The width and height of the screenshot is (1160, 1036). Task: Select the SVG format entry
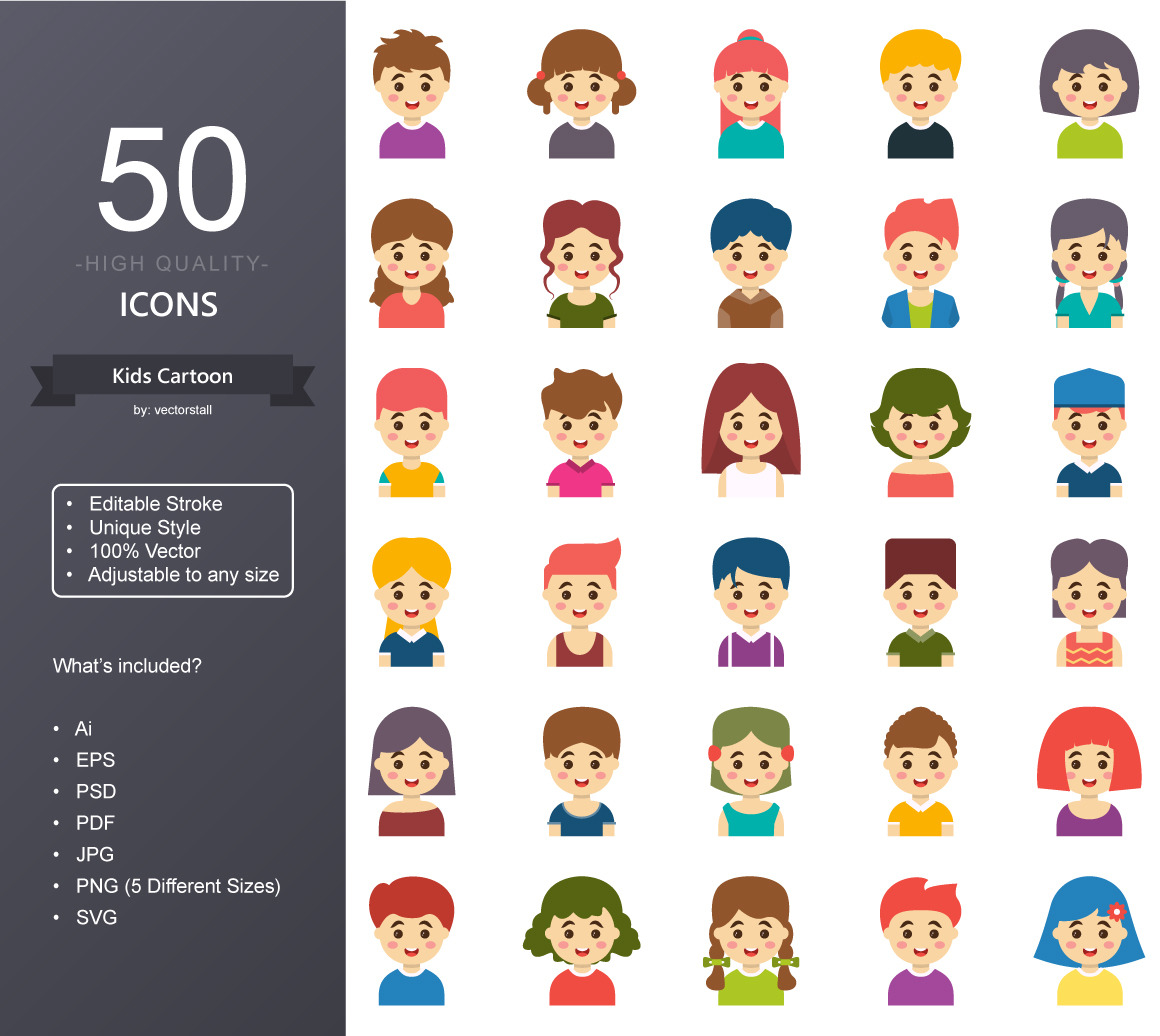pos(97,917)
